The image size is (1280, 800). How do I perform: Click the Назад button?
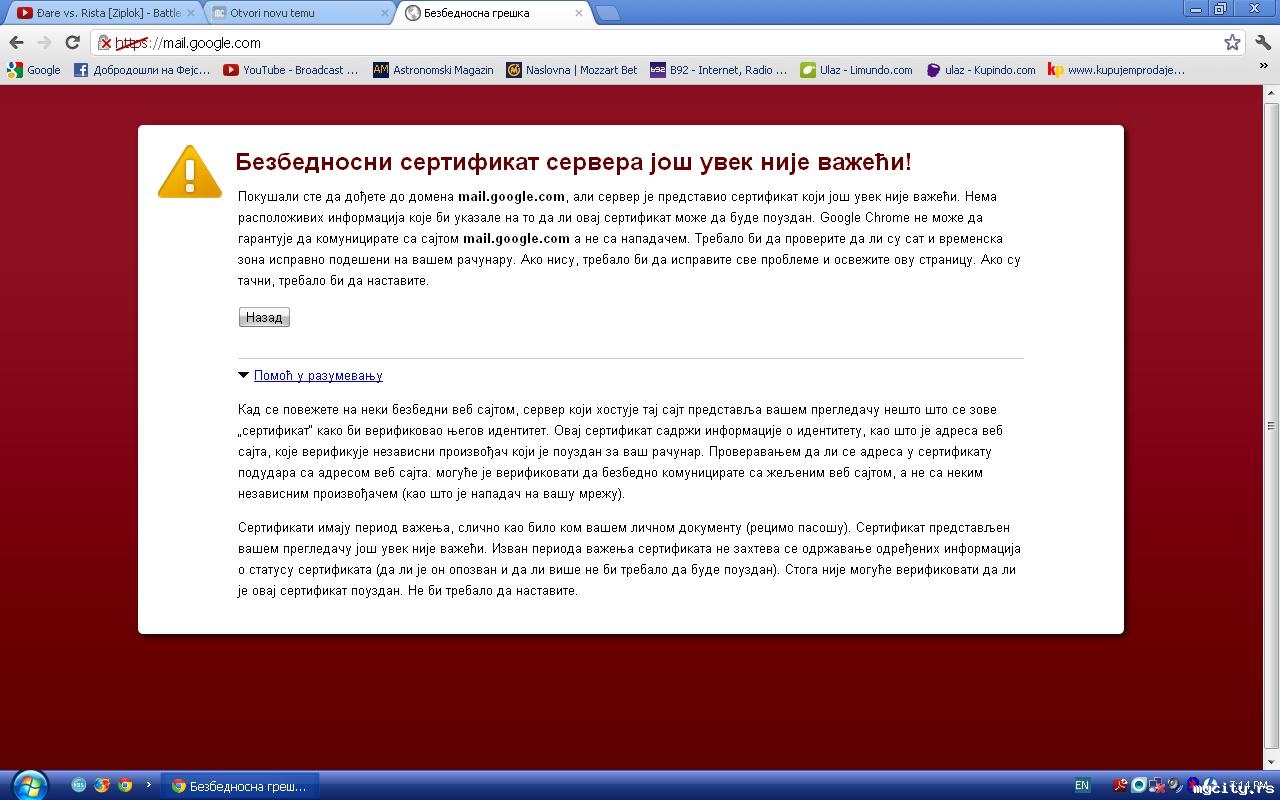tap(264, 317)
